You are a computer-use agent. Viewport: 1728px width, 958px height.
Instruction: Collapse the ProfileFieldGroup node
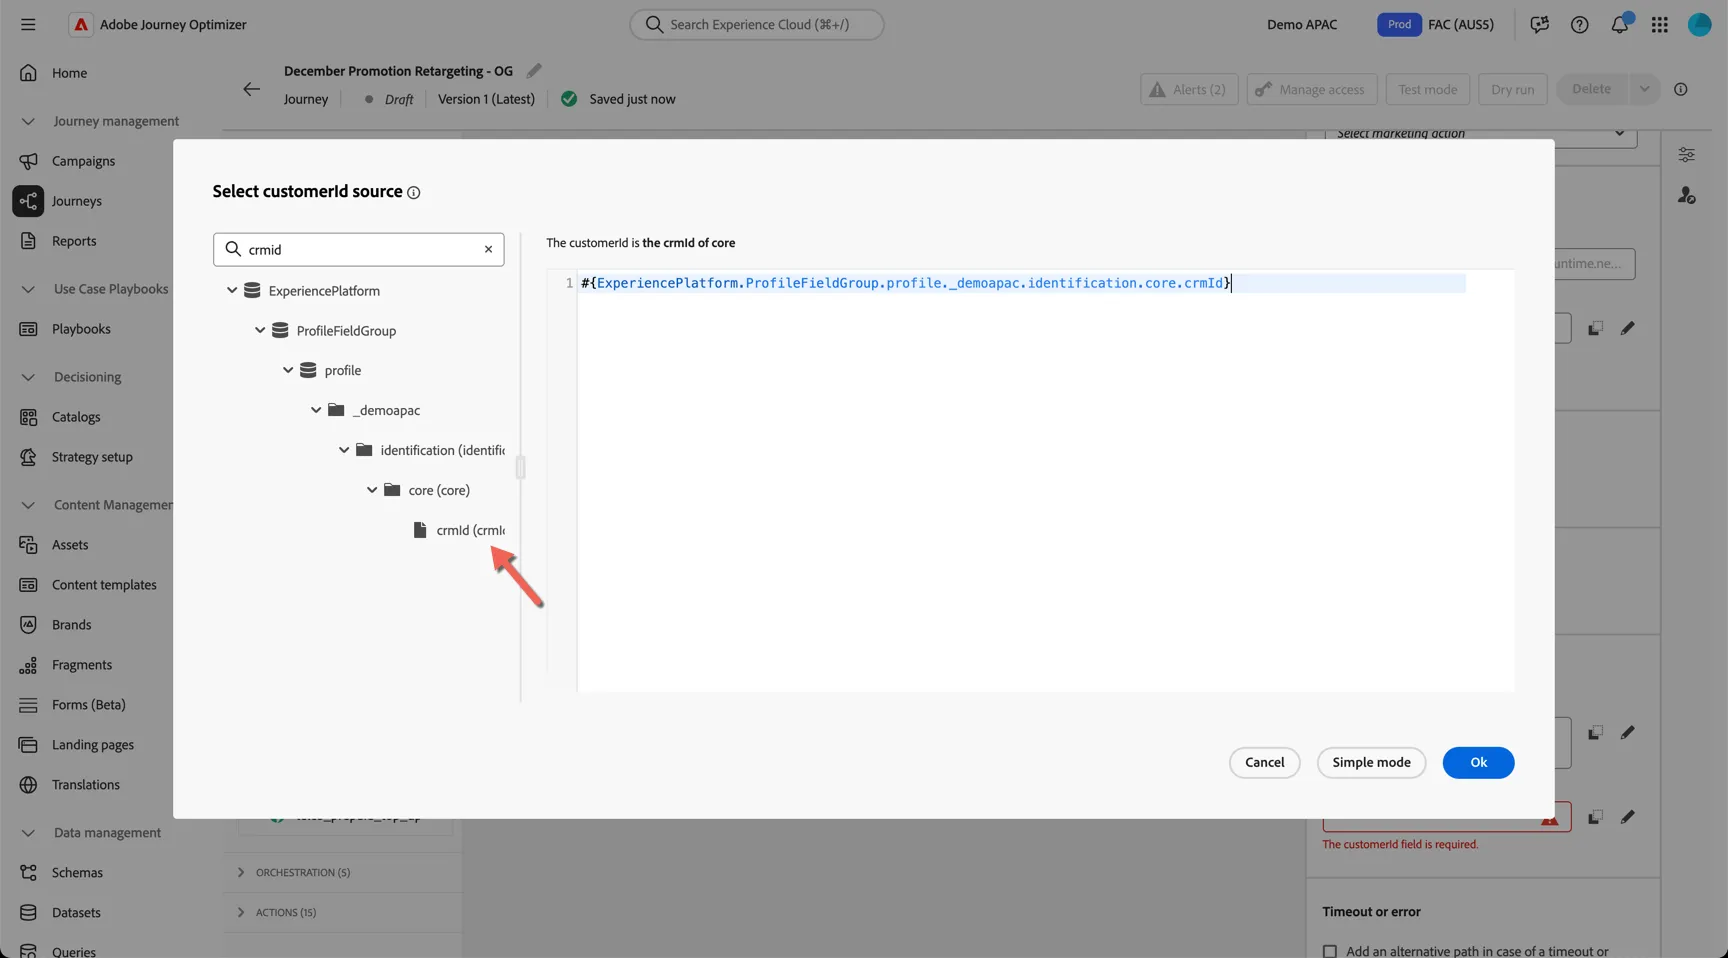[x=260, y=331]
